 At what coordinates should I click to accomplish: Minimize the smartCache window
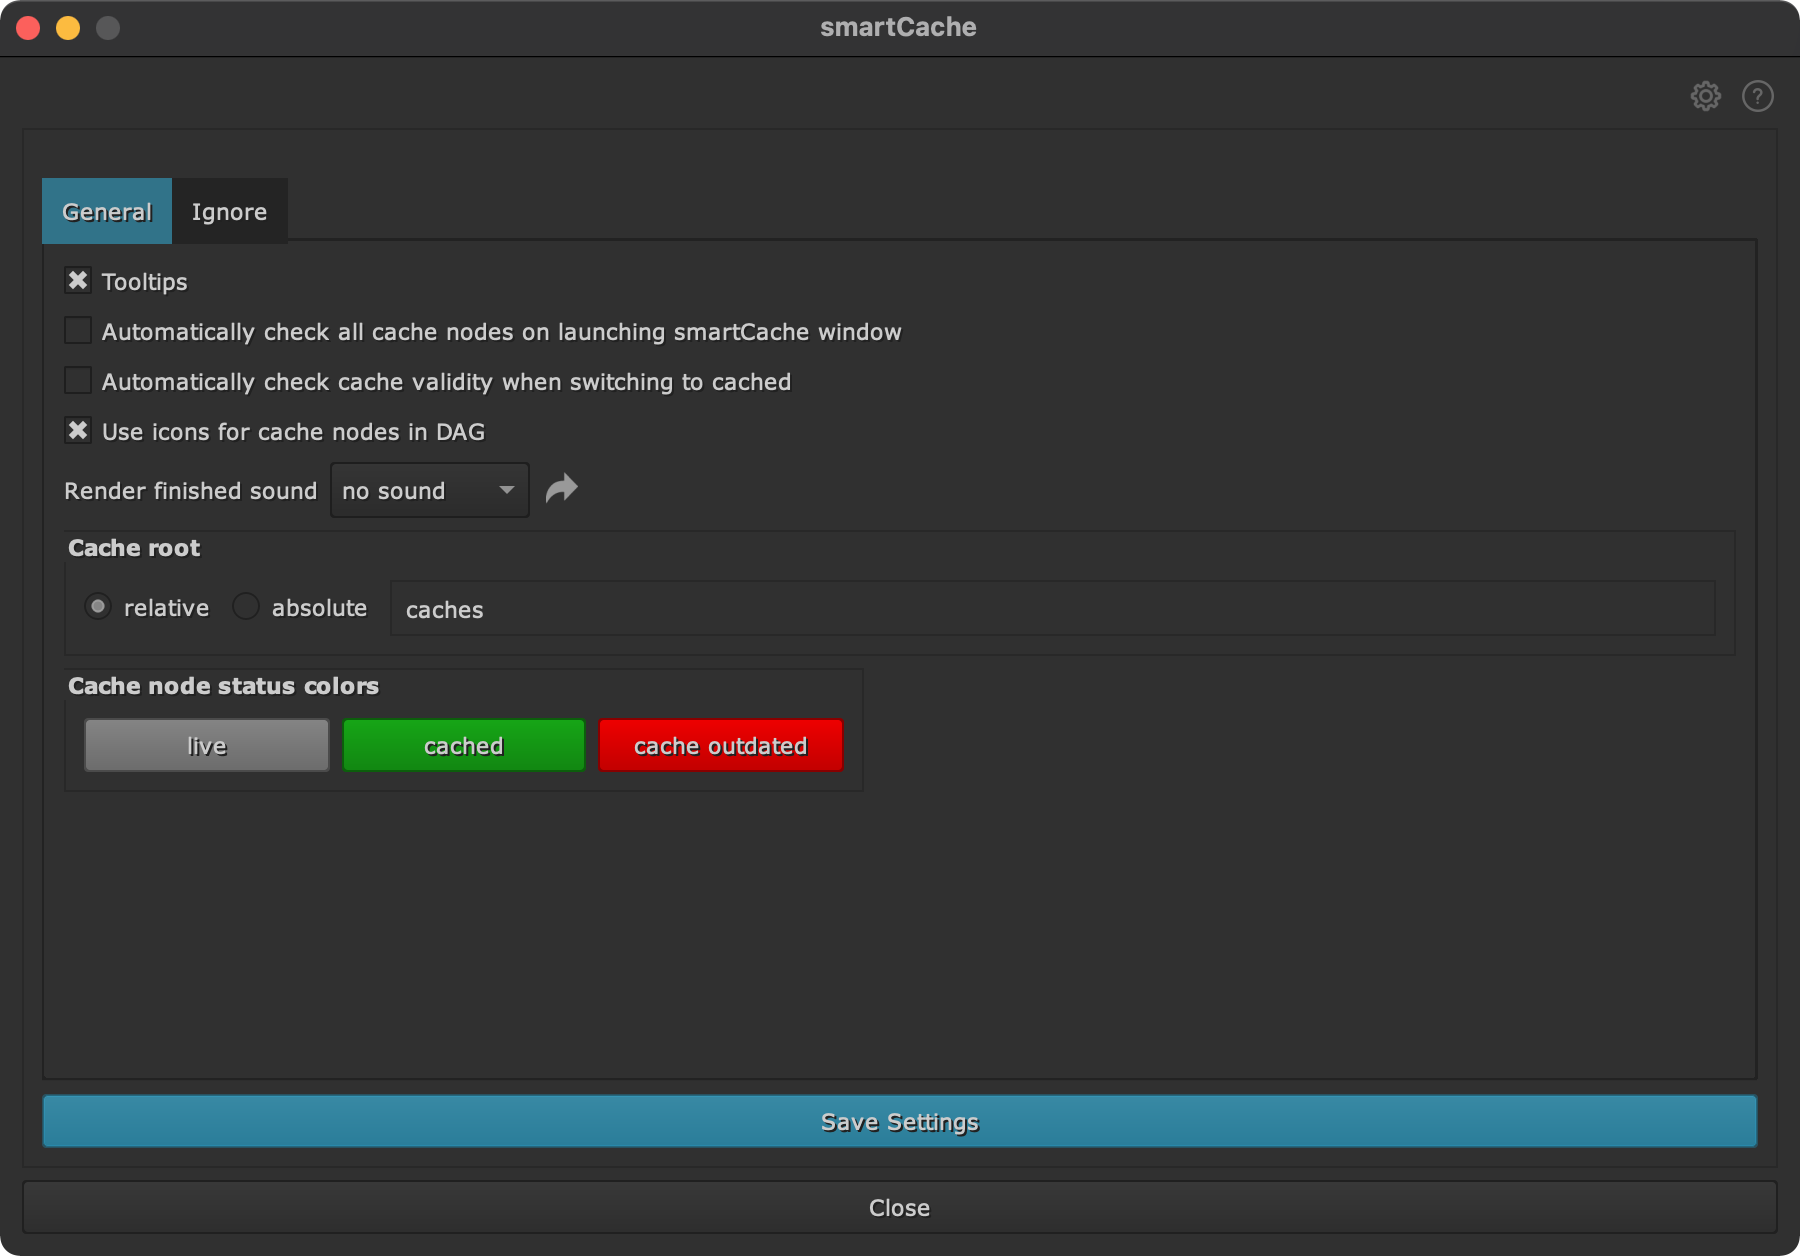click(68, 28)
